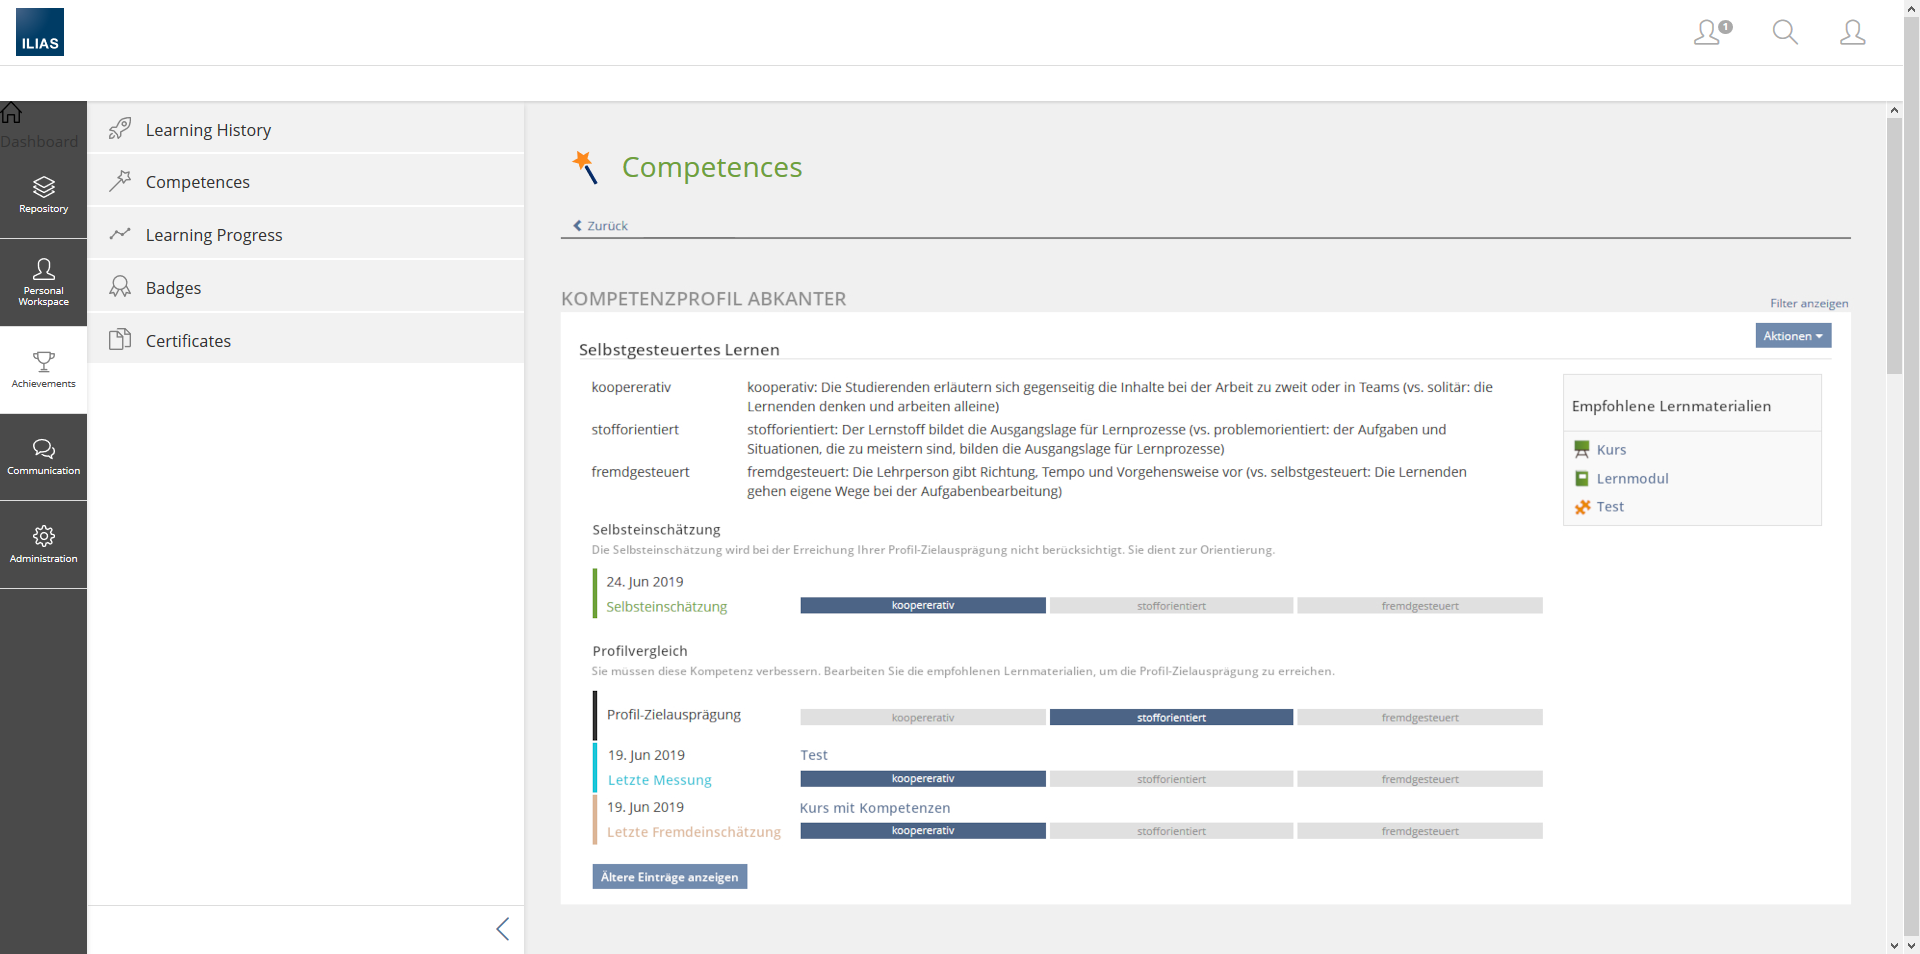Go back using Zurück link

click(601, 226)
